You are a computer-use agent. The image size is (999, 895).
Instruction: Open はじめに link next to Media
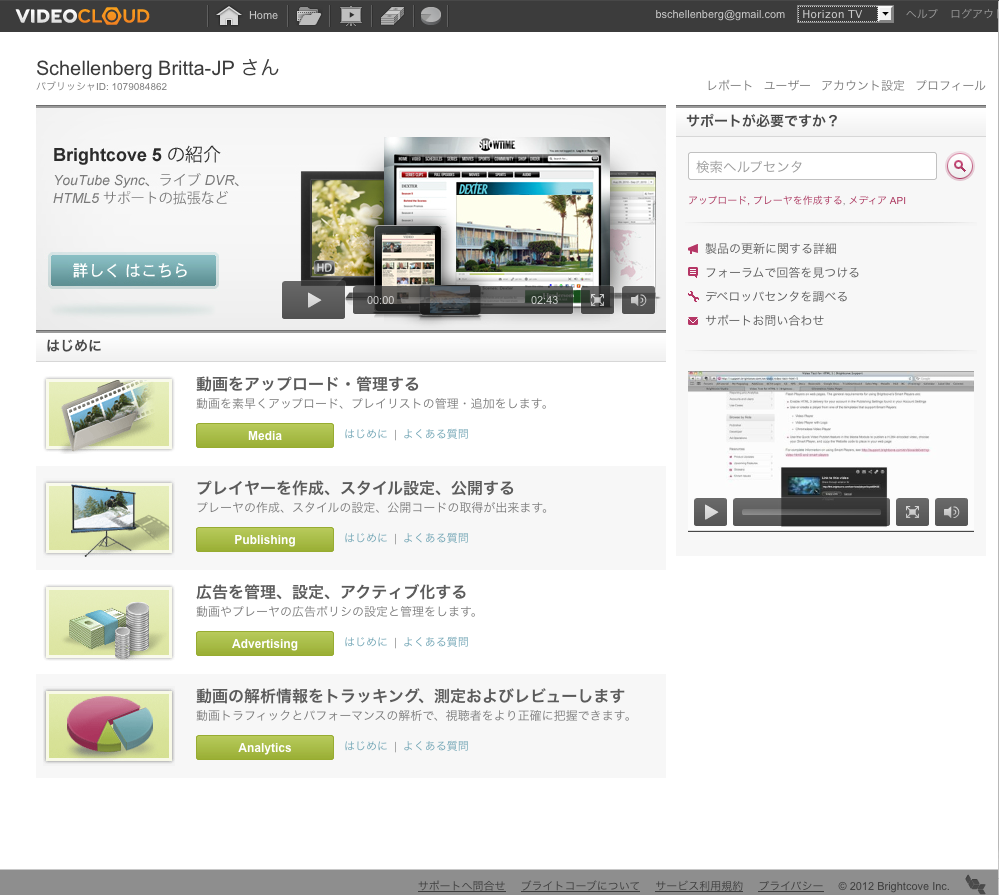point(366,434)
